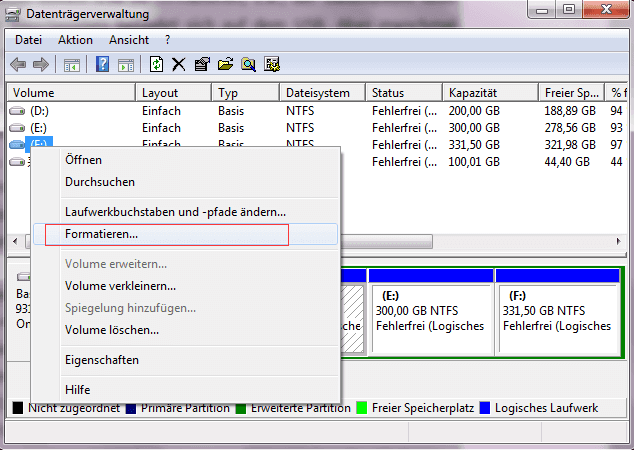Viewport: 634px width, 450px height.
Task: Click the 300,00 GB capacity cell in list
Action: tap(474, 128)
